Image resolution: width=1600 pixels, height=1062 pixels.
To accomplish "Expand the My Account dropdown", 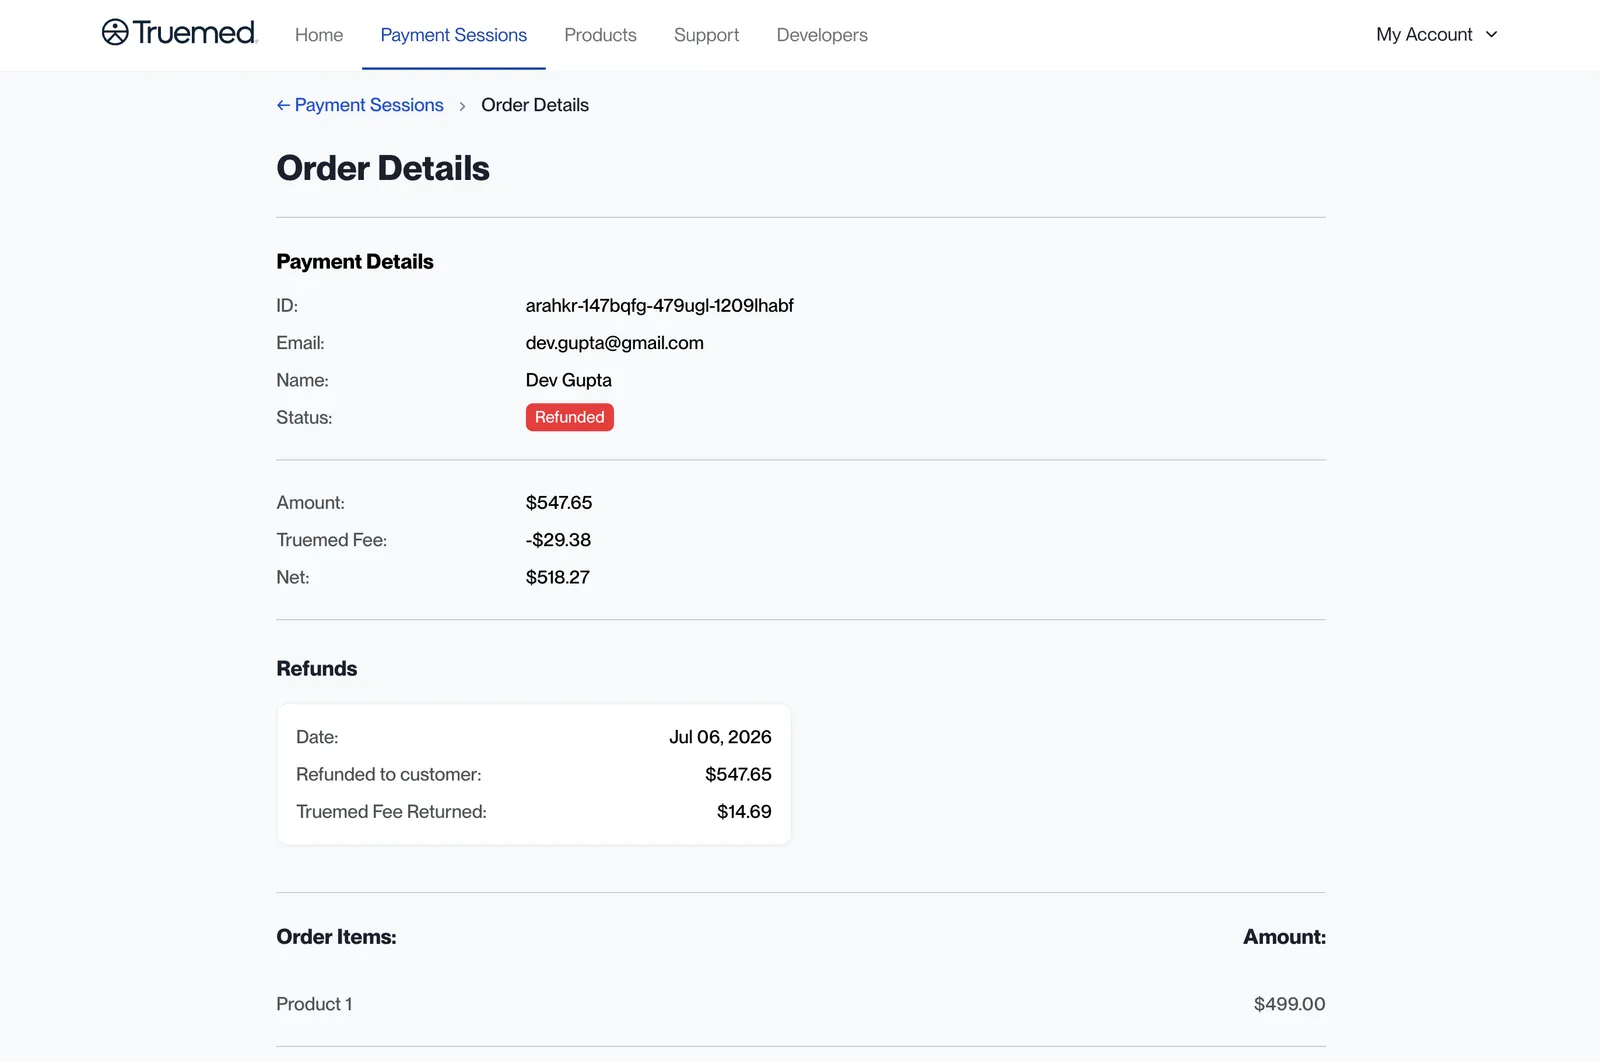I will [x=1437, y=34].
